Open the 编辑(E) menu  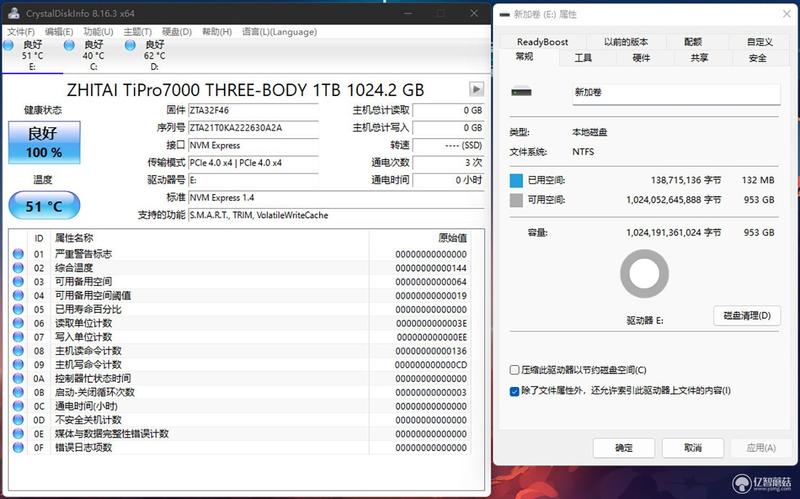pos(59,32)
